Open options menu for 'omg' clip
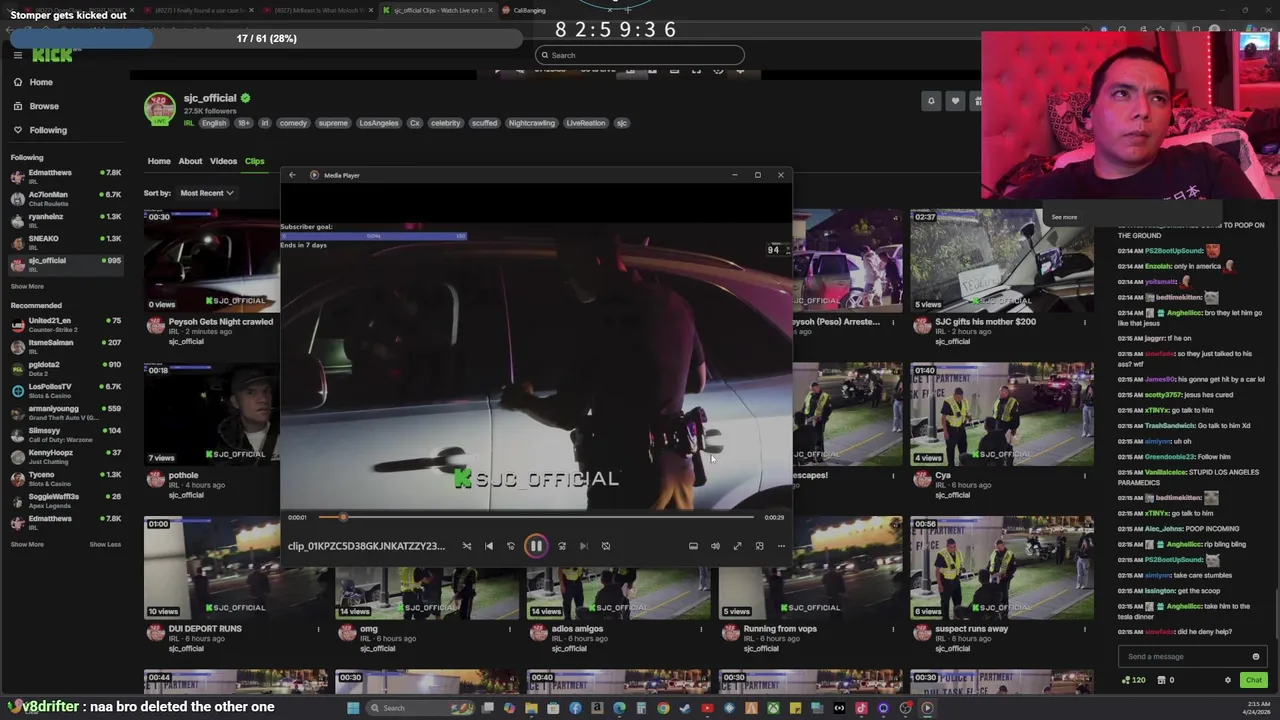The width and height of the screenshot is (1280, 720). (510, 629)
